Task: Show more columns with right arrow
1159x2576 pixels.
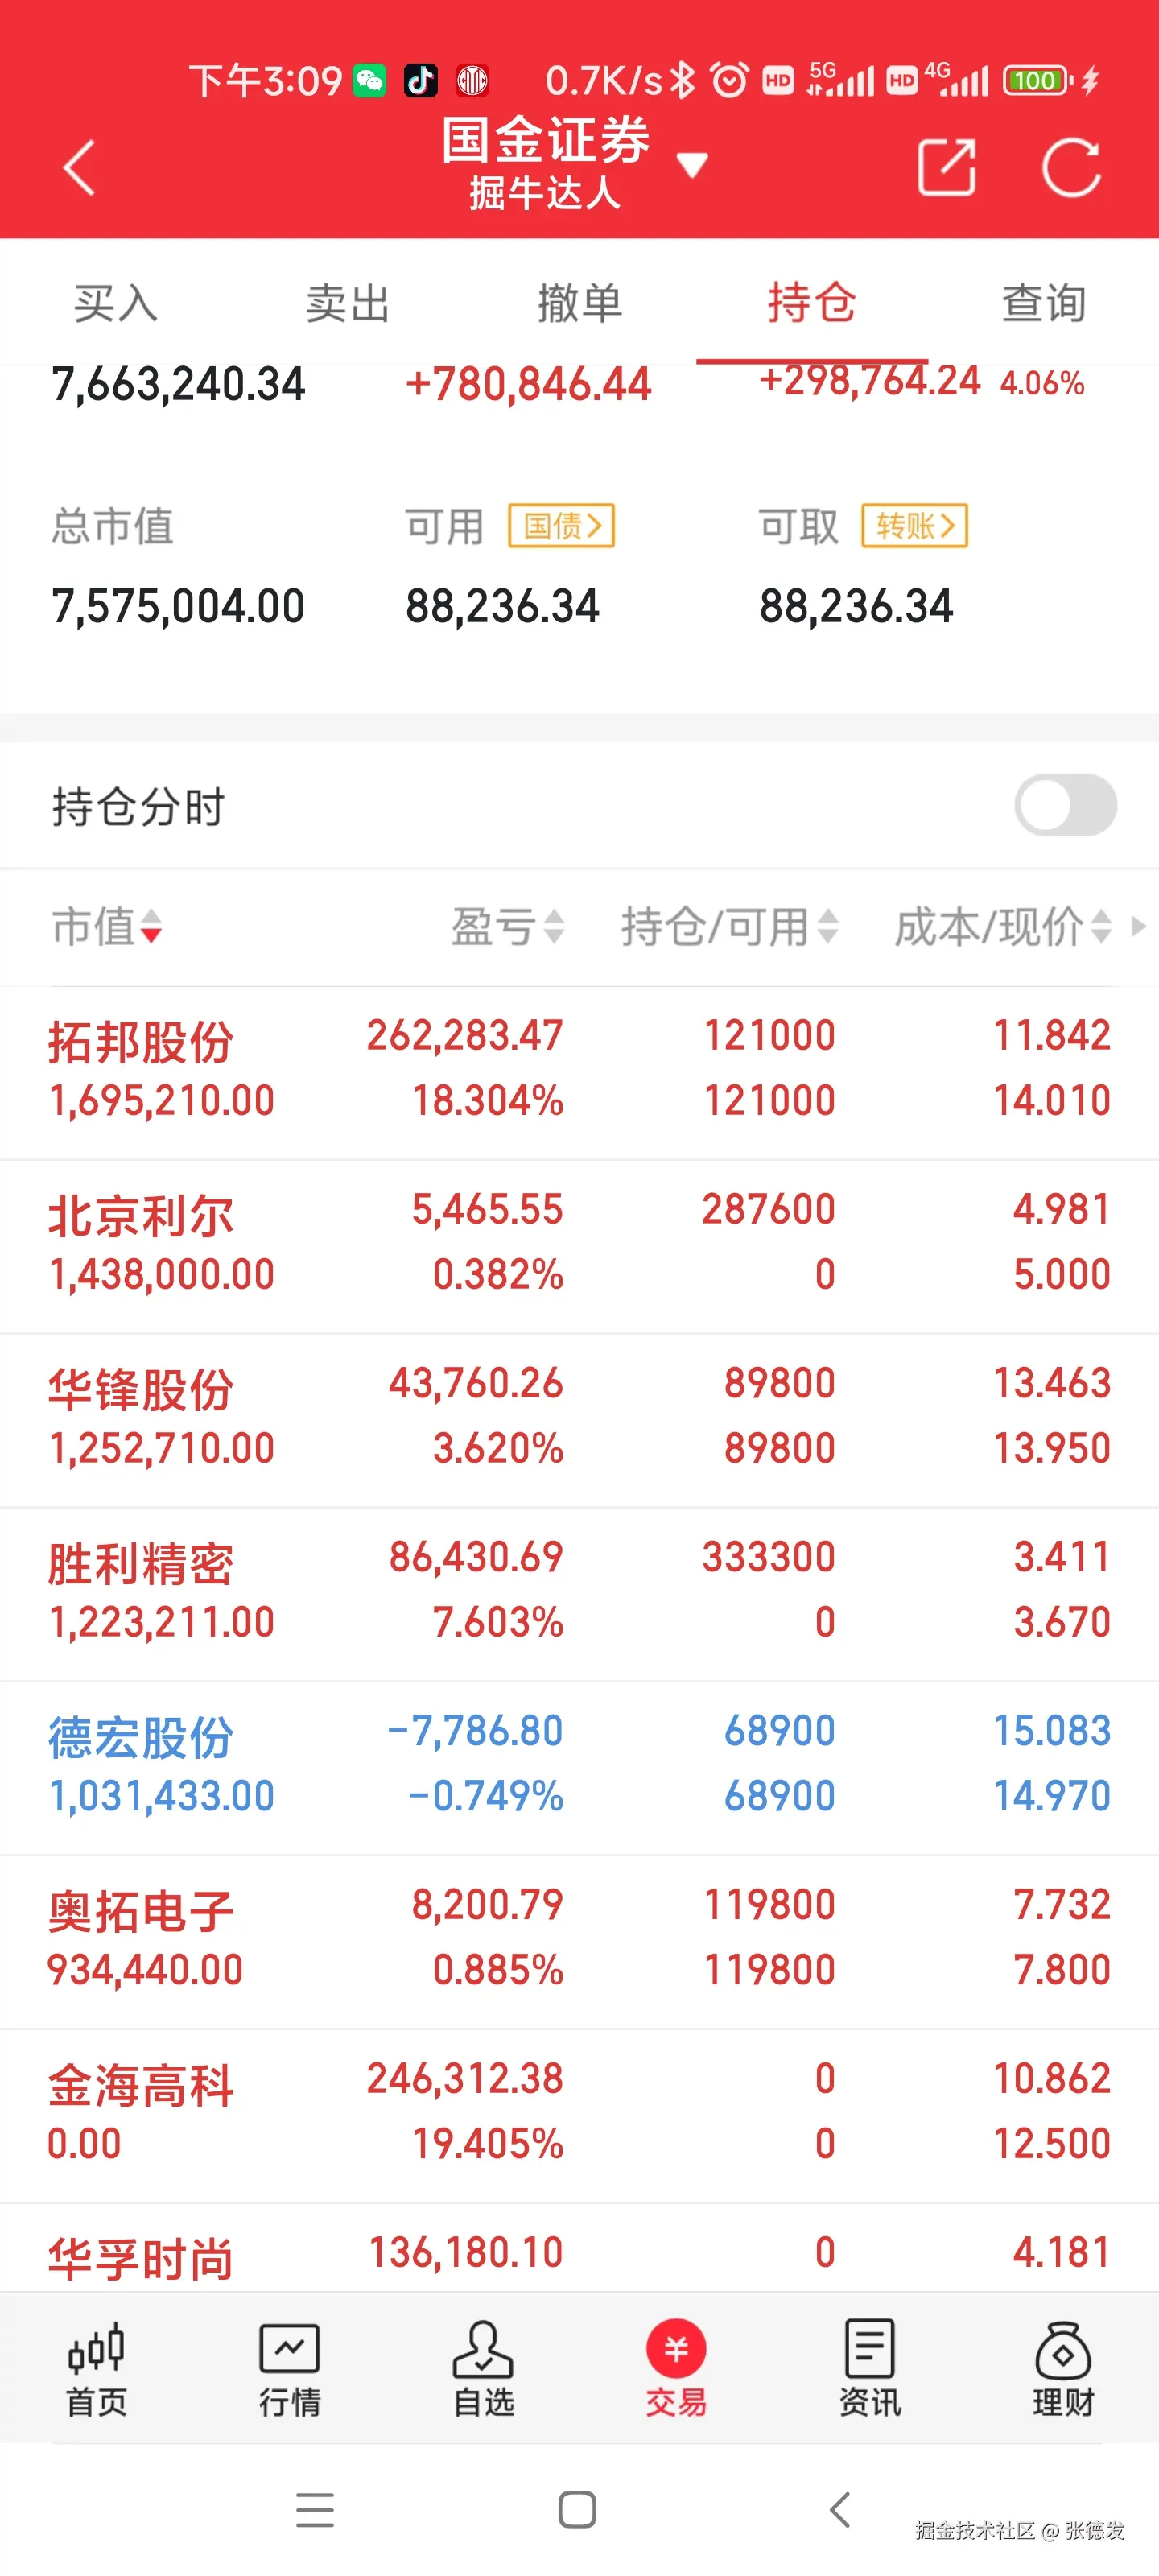Action: tap(1138, 927)
